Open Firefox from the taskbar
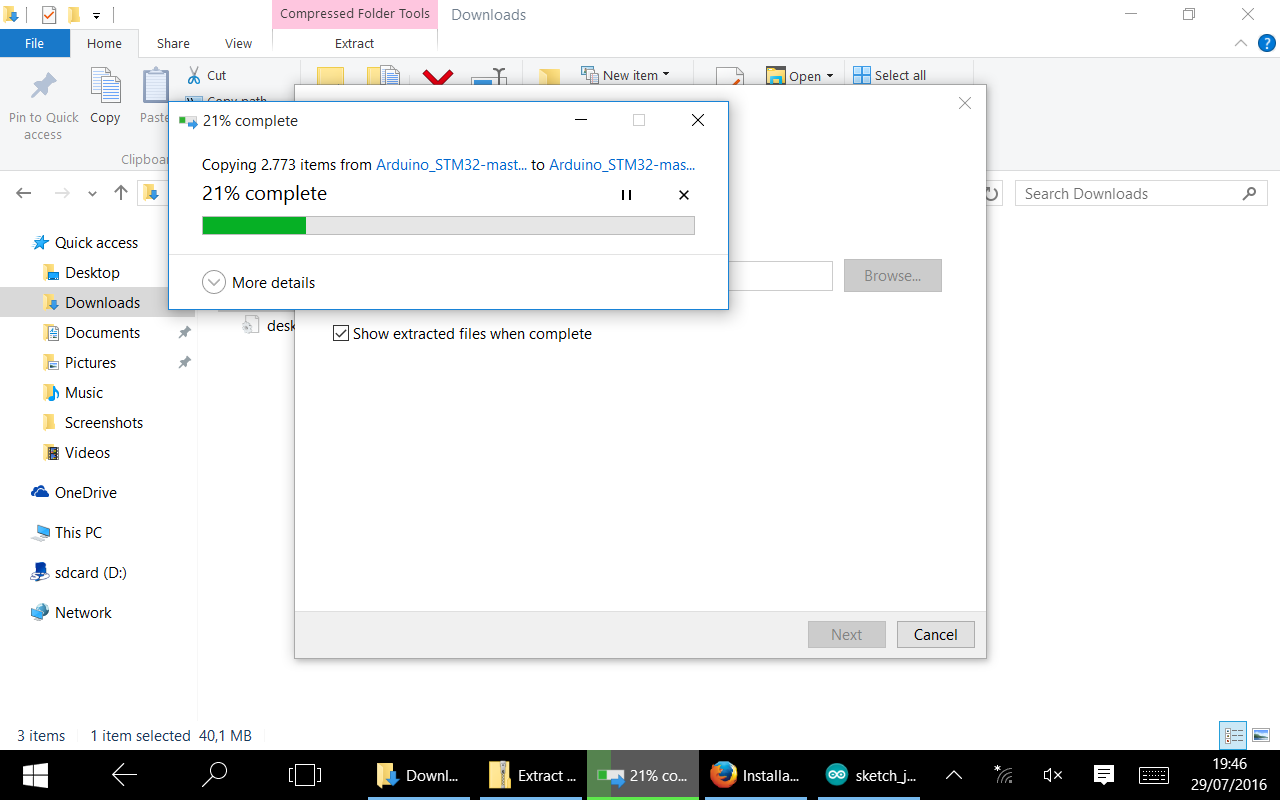1280x800 pixels. (x=755, y=775)
